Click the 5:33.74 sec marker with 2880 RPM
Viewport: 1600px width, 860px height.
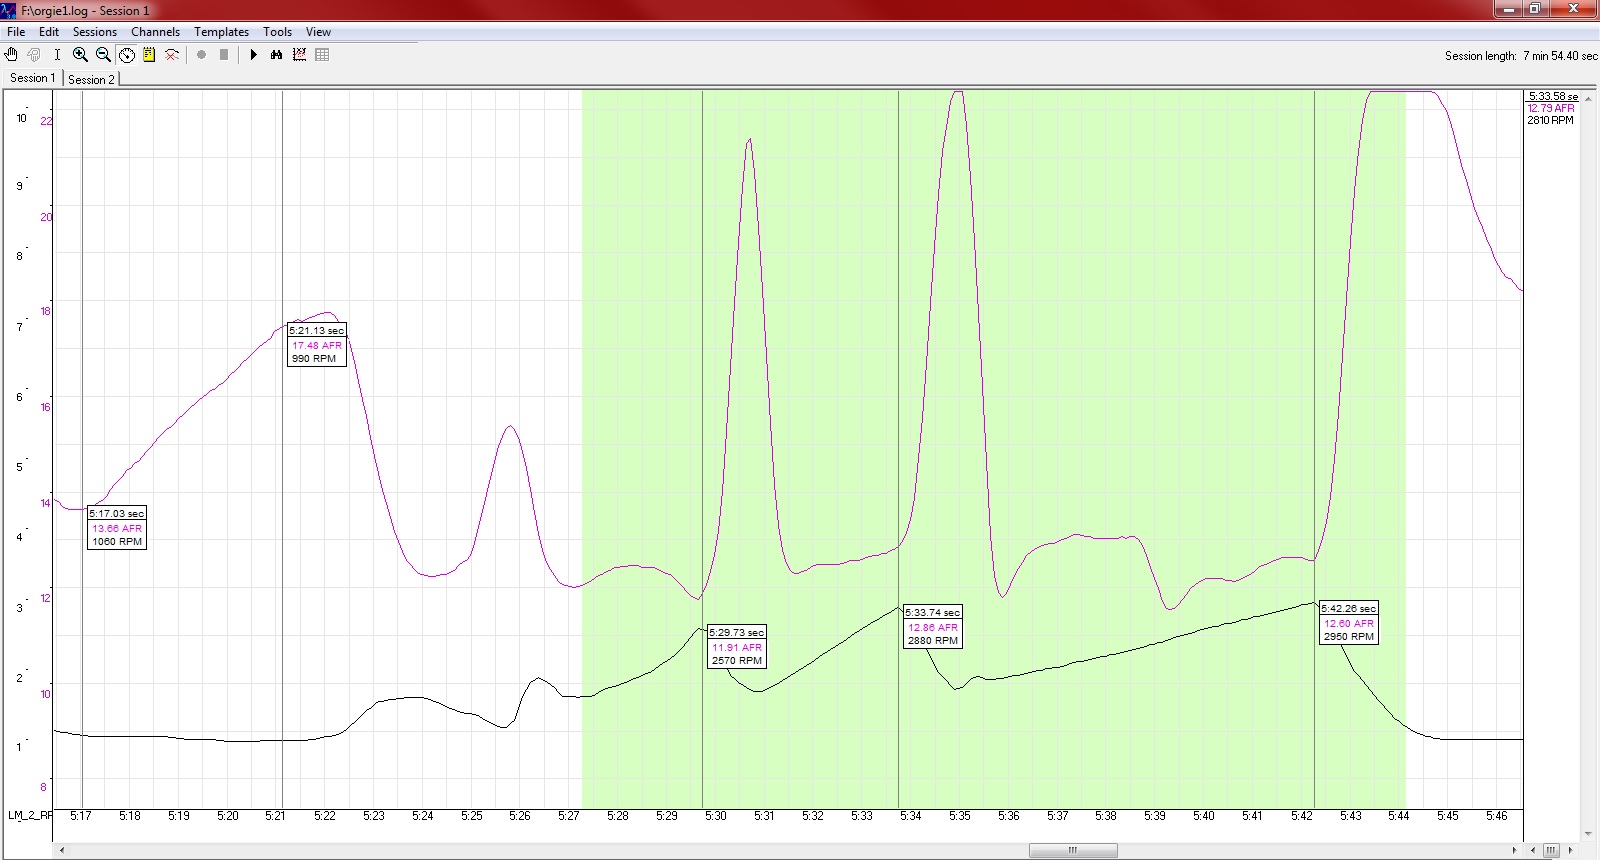coord(932,626)
